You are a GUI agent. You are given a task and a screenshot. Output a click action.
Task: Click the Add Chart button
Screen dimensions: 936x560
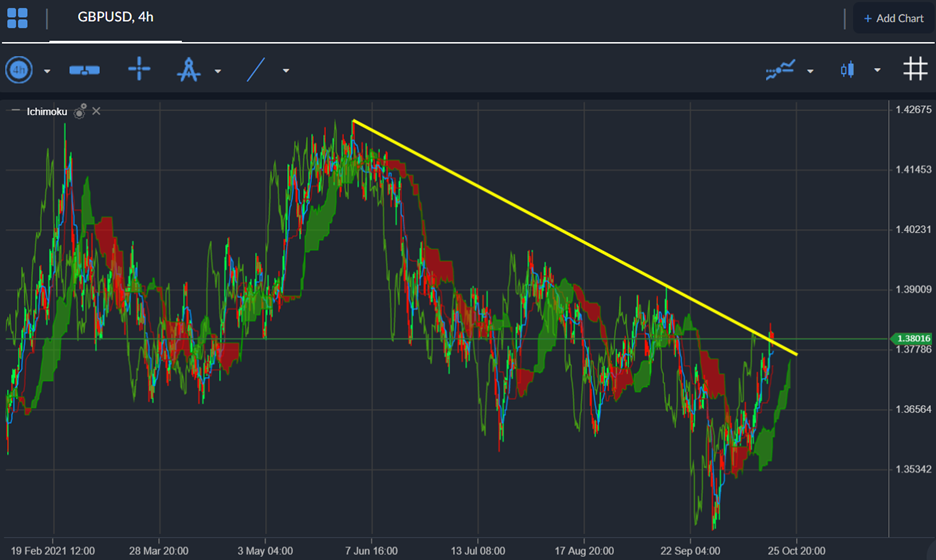pyautogui.click(x=894, y=19)
